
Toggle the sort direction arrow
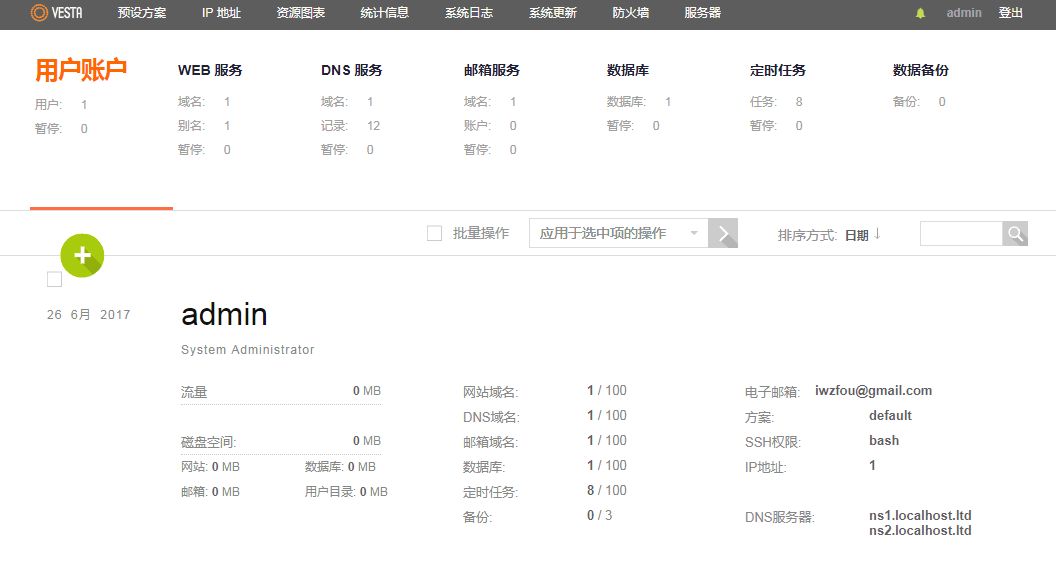tap(877, 234)
